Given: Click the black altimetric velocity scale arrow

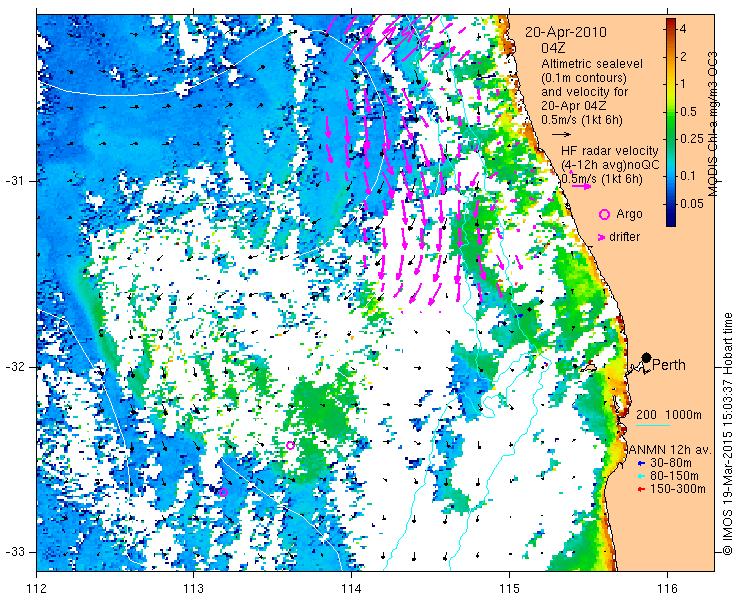Looking at the screenshot, I should click(562, 135).
